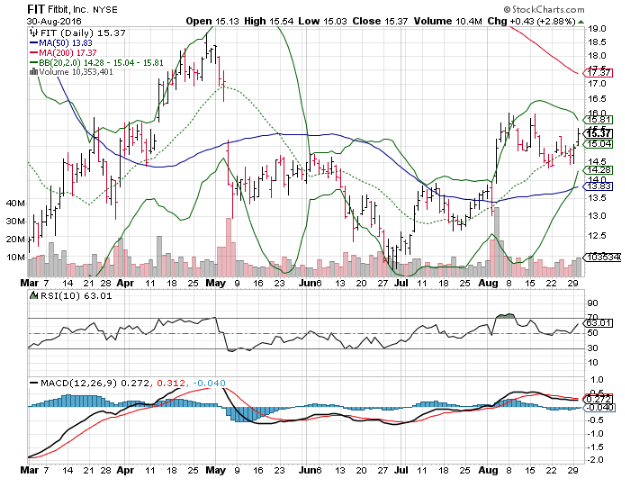Click the black 15.37 last price tag
The image size is (625, 484).
pyautogui.click(x=599, y=134)
